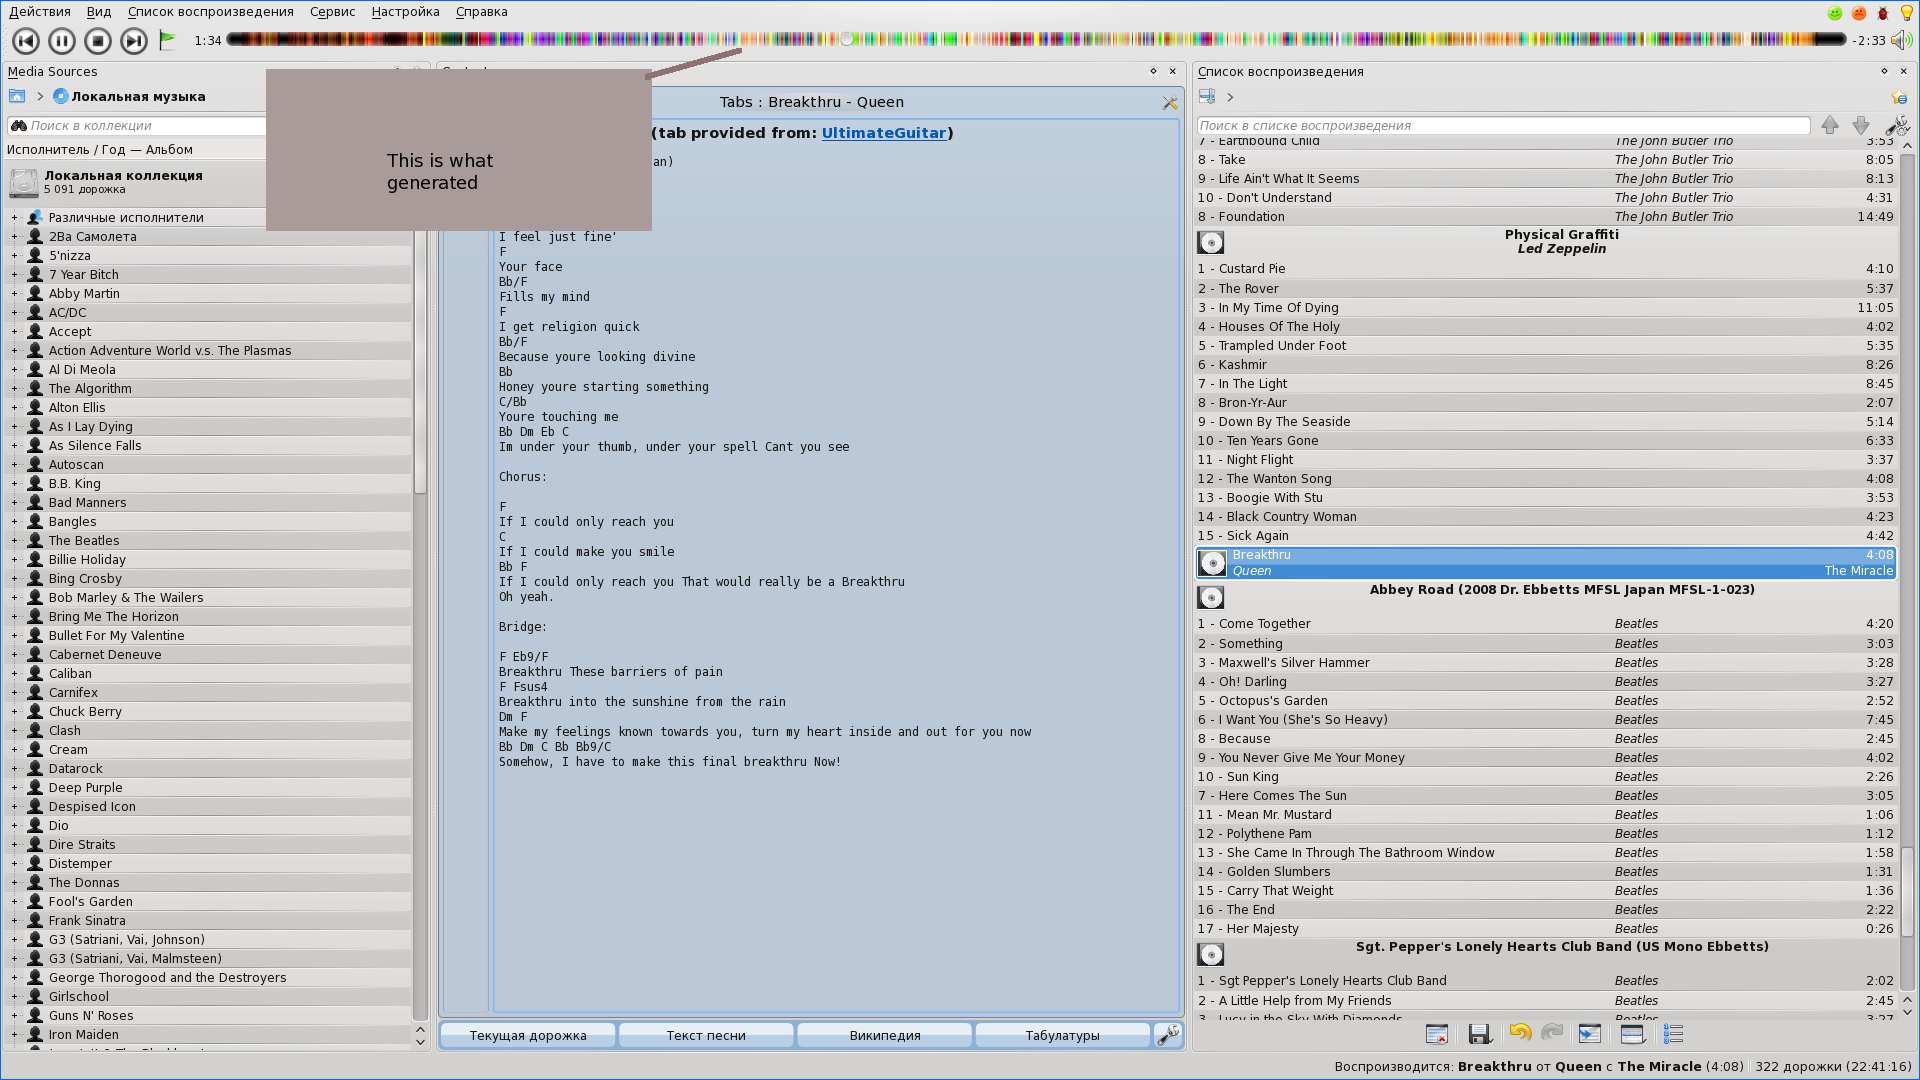Open the playlist layout icon
Image resolution: width=1920 pixels, height=1080 pixels.
click(1632, 1035)
